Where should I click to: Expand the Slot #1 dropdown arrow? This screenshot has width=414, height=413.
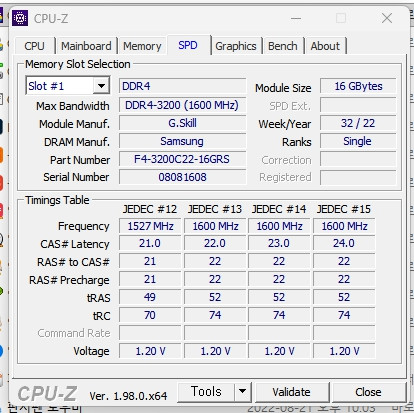[x=101, y=86]
